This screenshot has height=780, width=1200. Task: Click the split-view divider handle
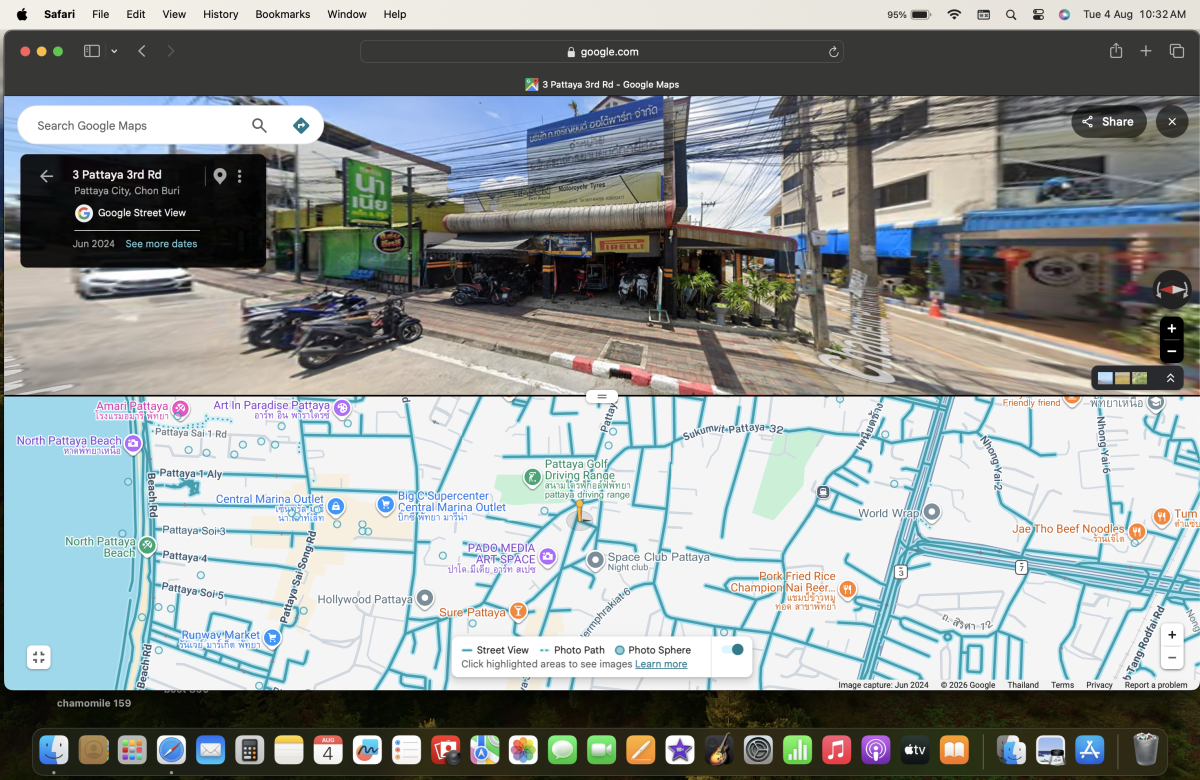pos(602,397)
